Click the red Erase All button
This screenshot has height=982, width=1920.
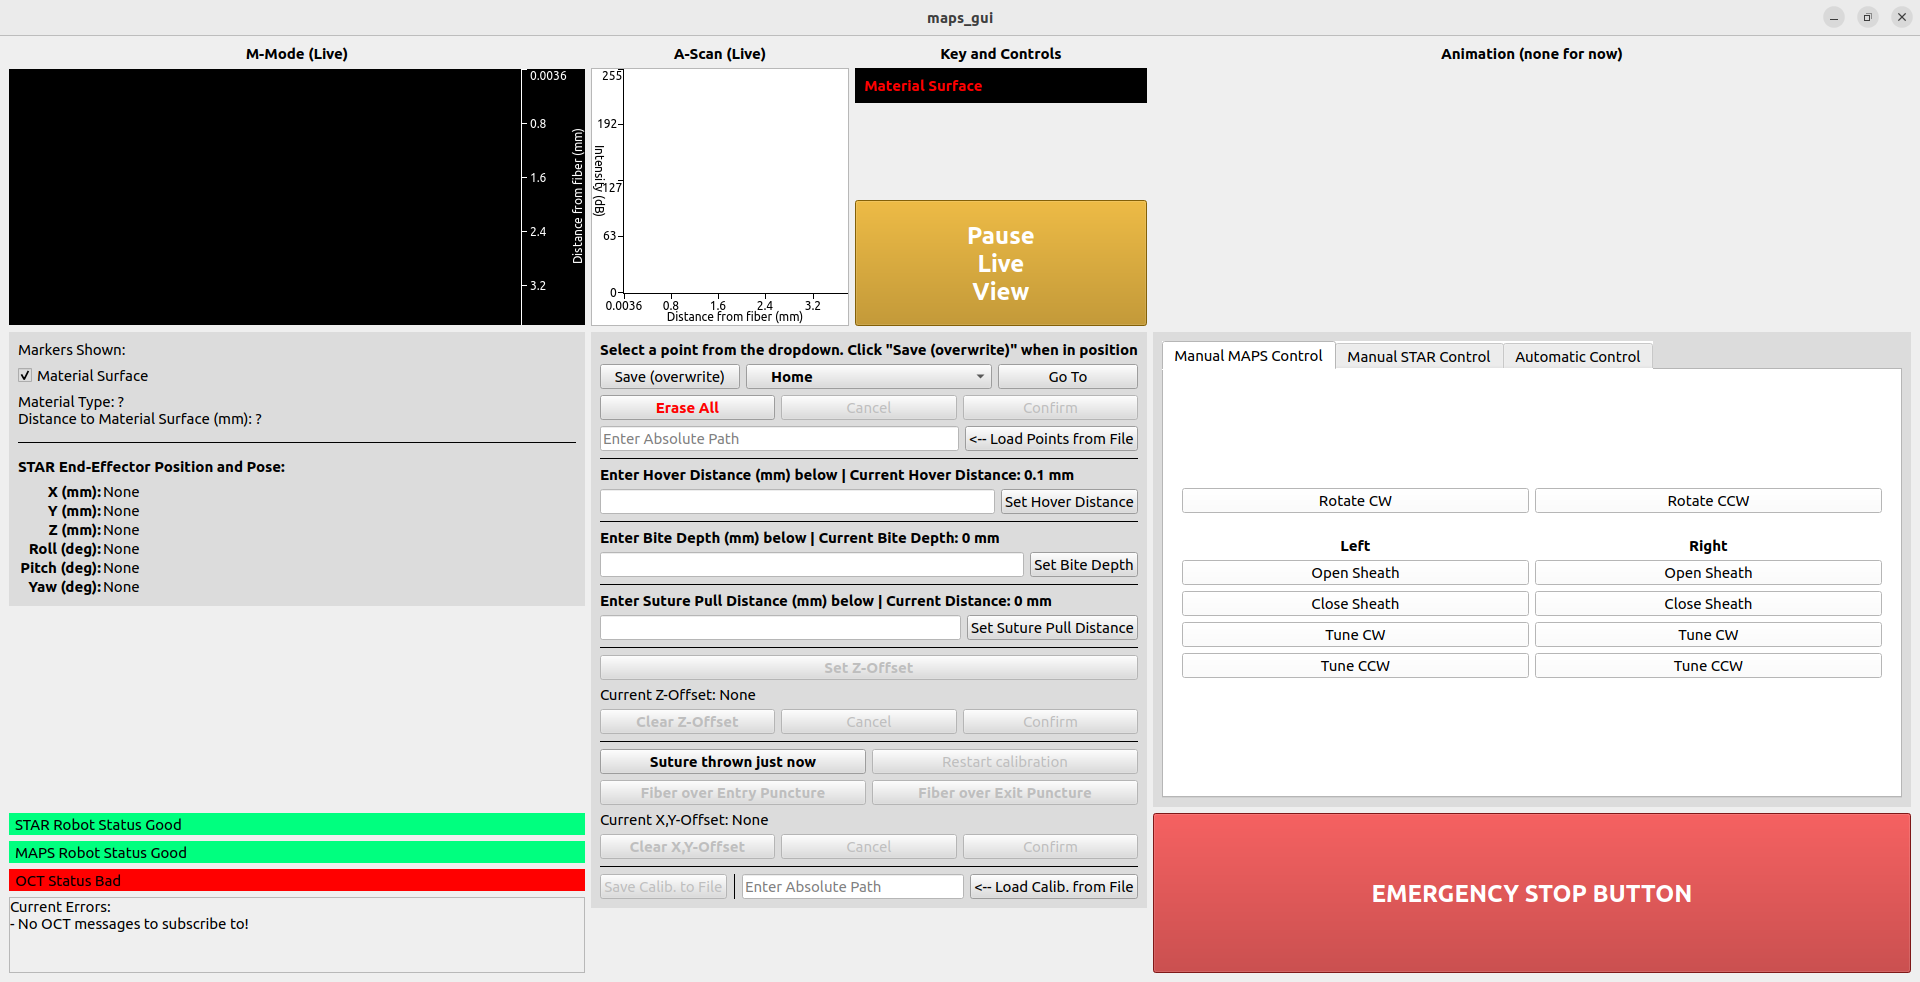click(x=687, y=408)
